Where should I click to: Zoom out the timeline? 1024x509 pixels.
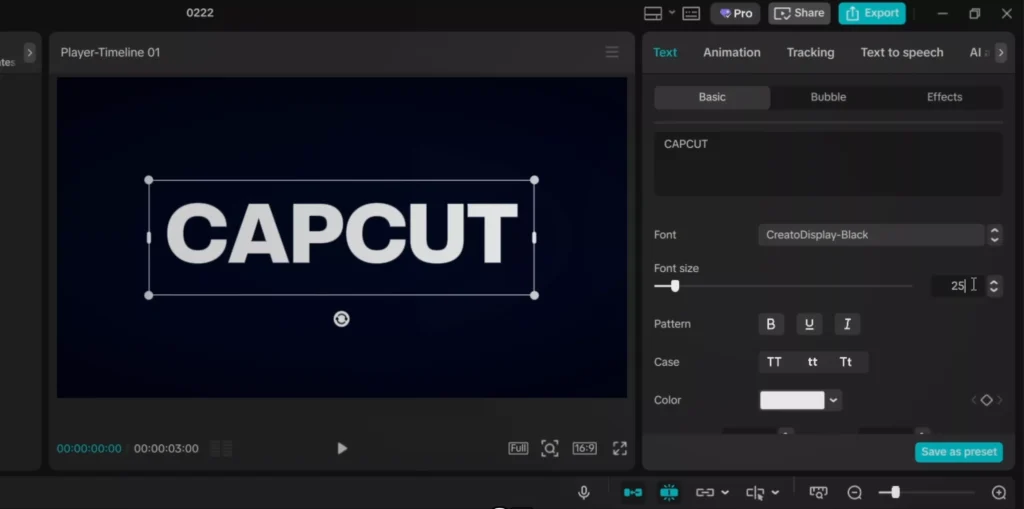(854, 493)
